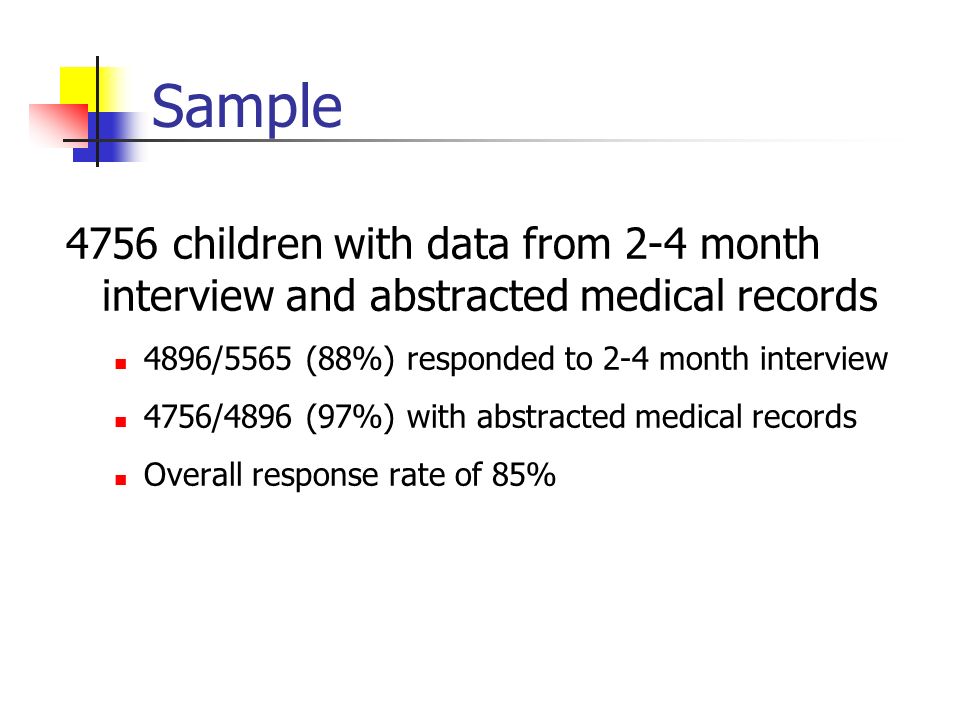
Task: Select the red bullet before 4756/4896
Action: point(121,422)
